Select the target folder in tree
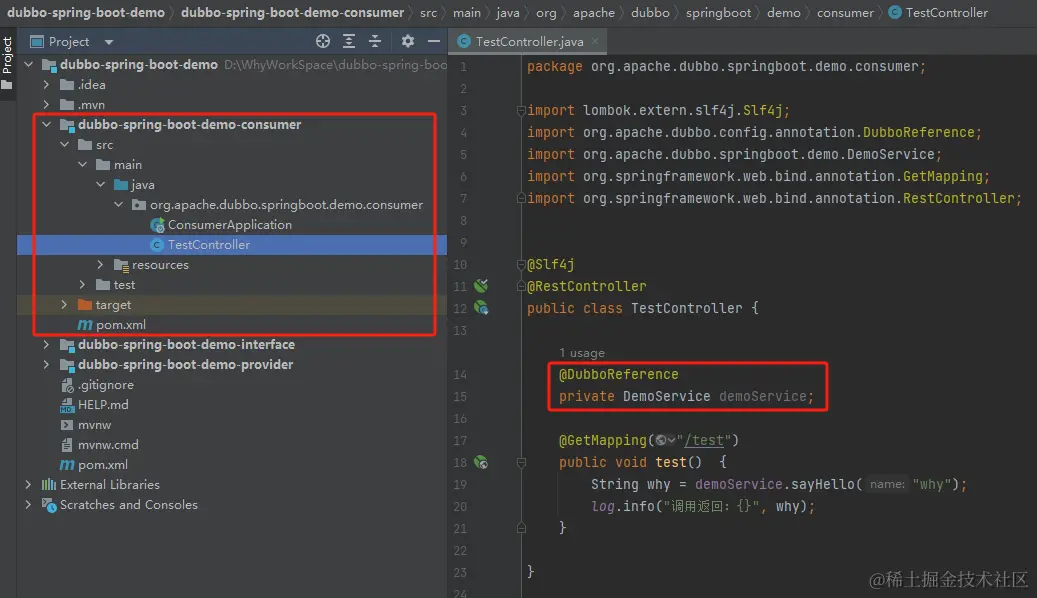This screenshot has height=598, width=1037. 113,304
